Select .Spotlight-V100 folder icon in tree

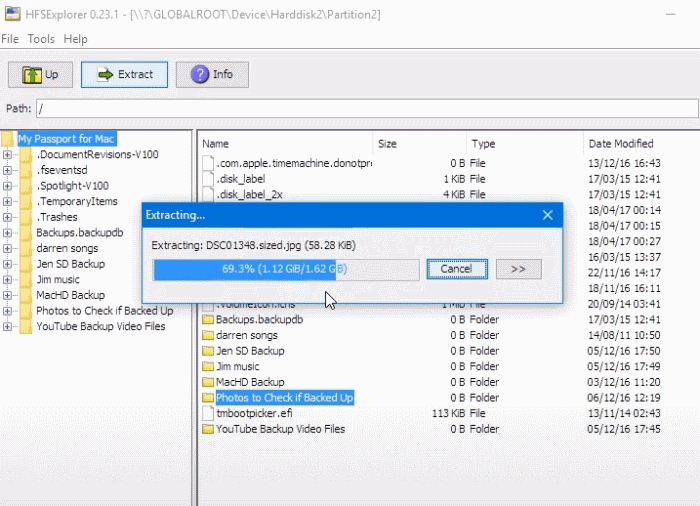[x=26, y=186]
